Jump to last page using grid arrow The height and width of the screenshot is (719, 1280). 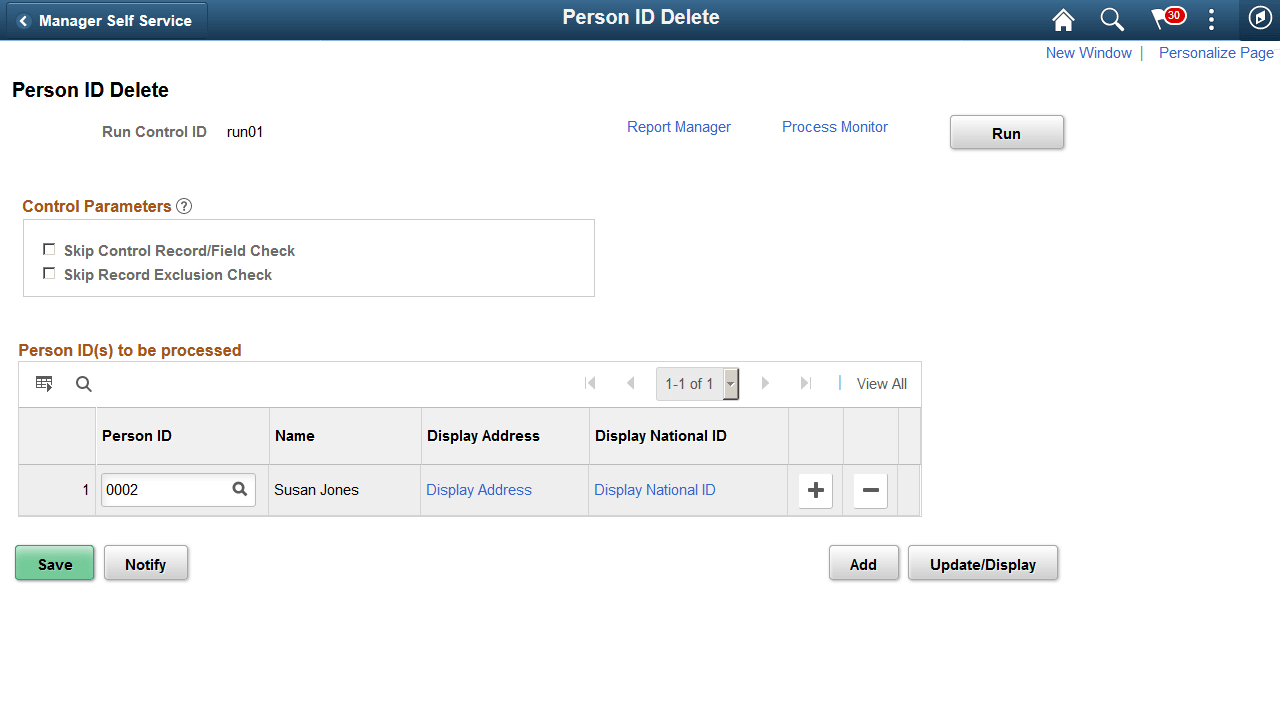pyautogui.click(x=805, y=383)
